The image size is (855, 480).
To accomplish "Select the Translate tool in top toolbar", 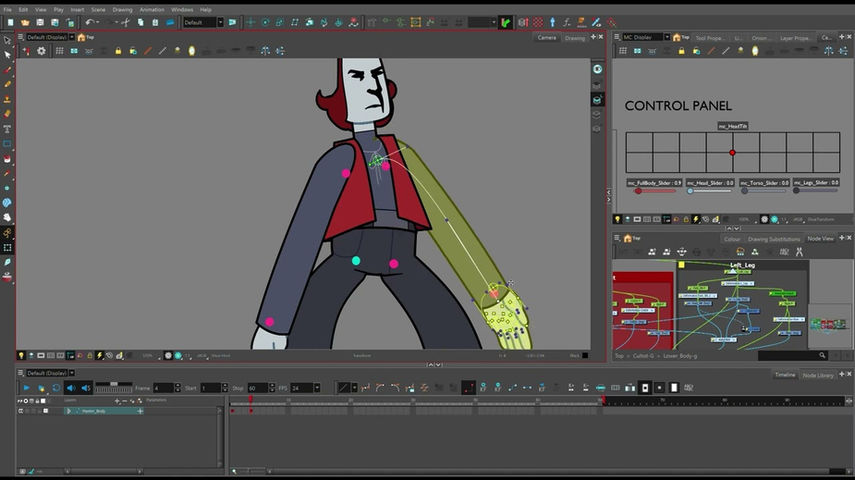I will 250,22.
